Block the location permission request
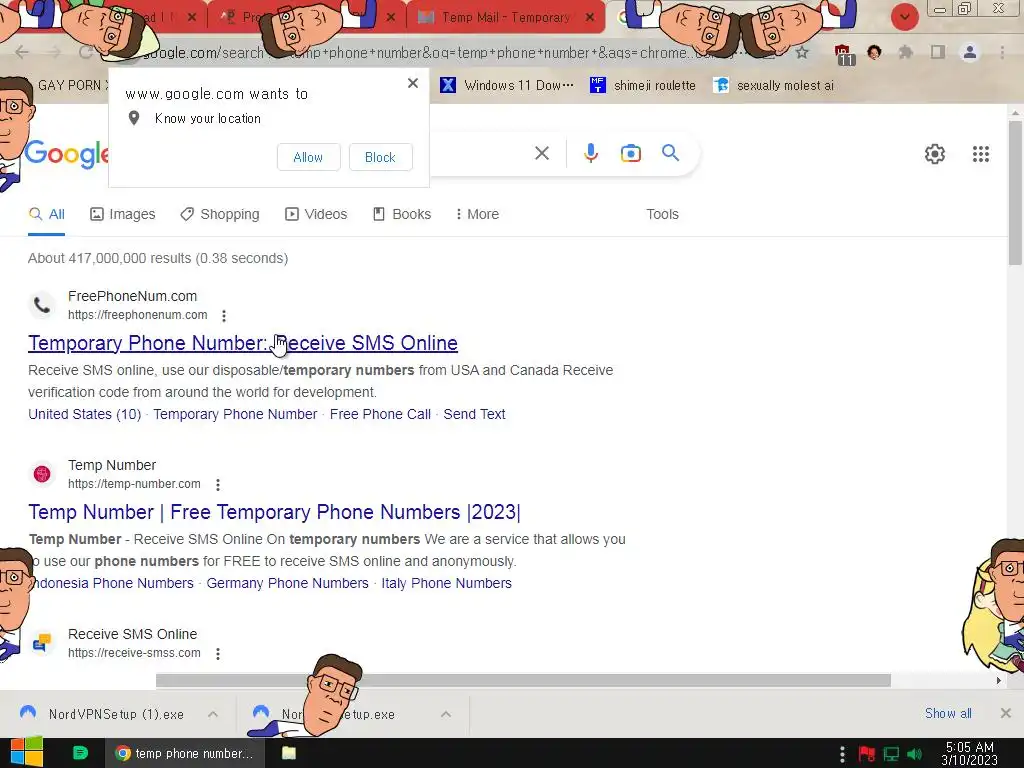Viewport: 1024px width, 768px height. tap(380, 157)
